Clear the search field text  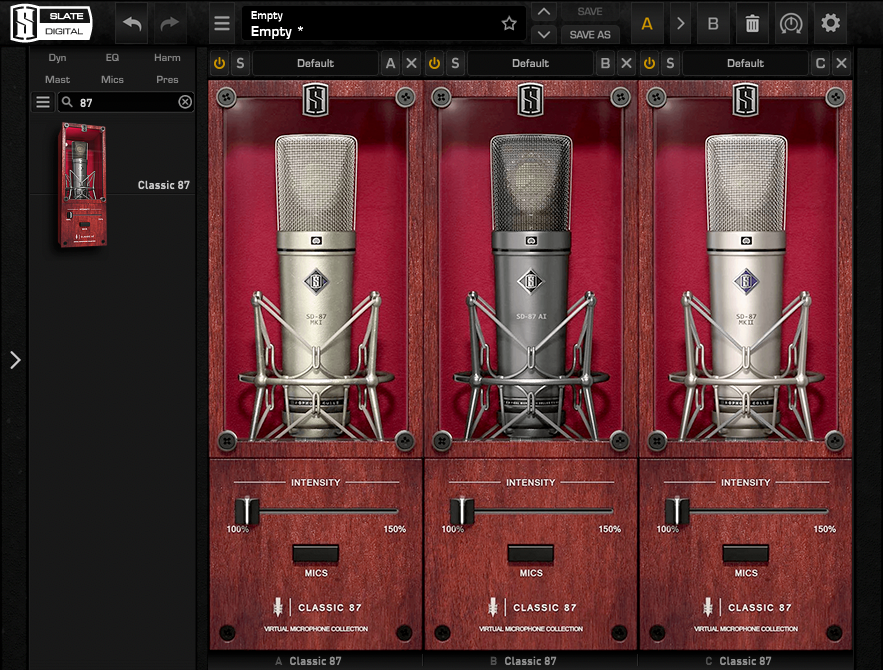(x=185, y=102)
